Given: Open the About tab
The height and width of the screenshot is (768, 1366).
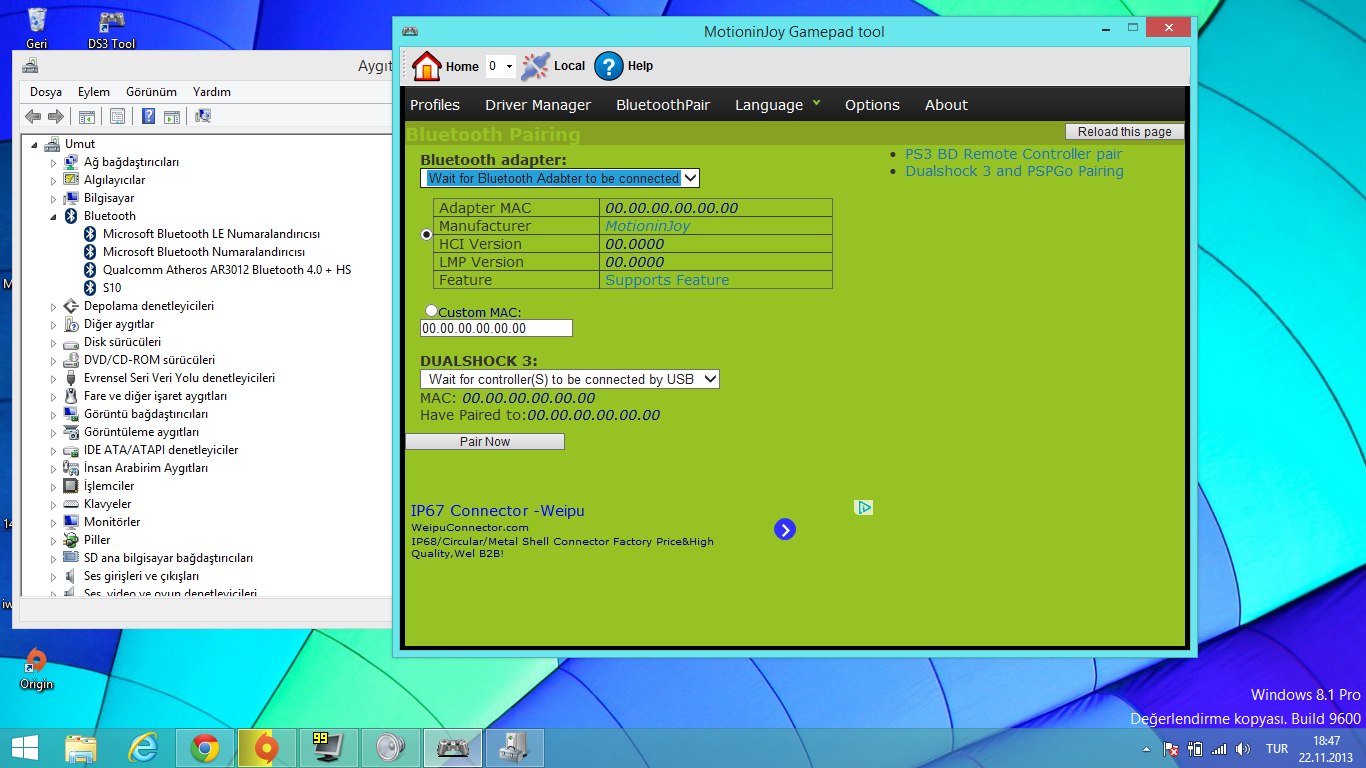Looking at the screenshot, I should click(x=946, y=105).
